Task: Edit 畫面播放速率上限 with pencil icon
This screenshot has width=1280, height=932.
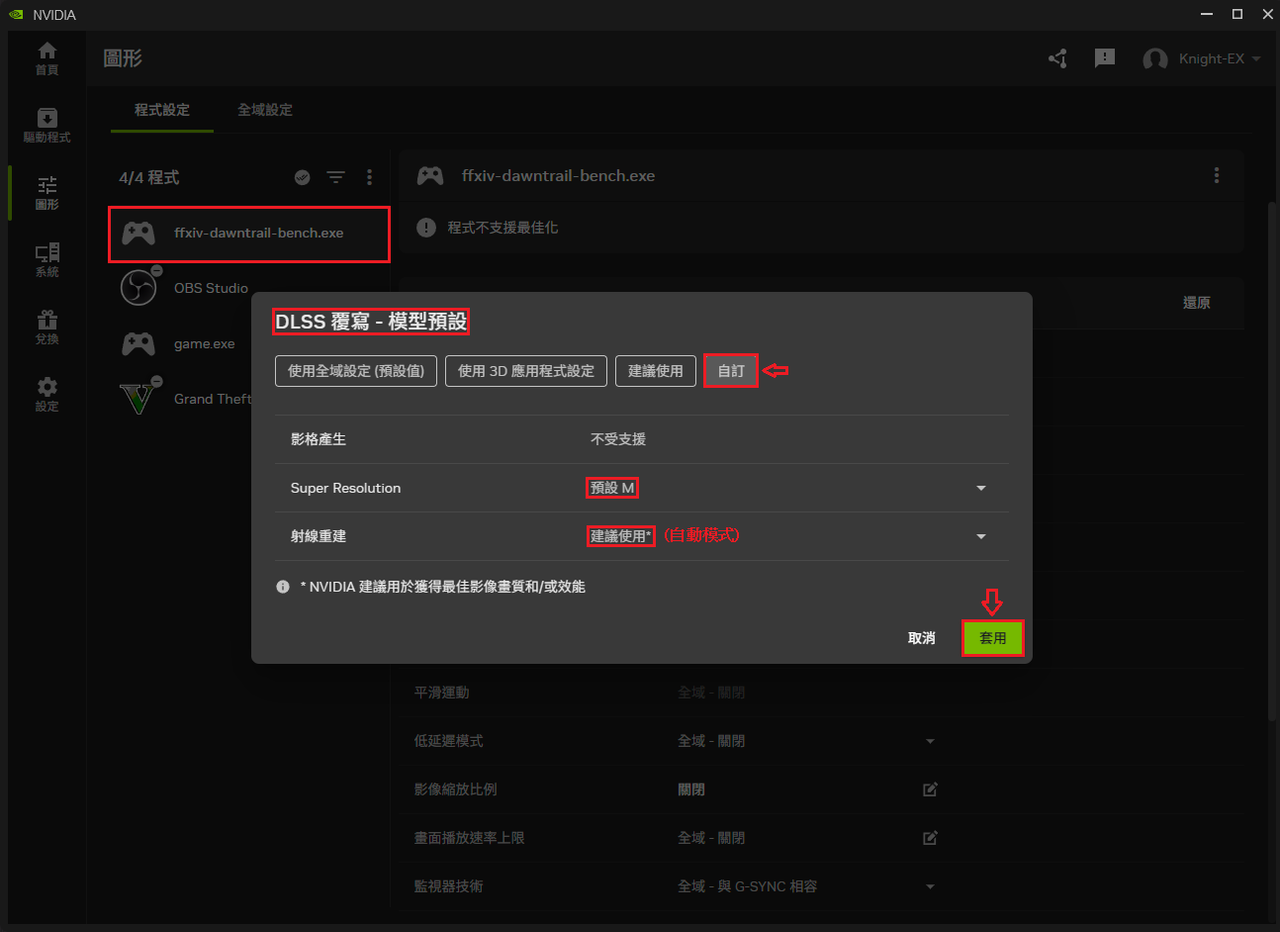Action: (930, 838)
